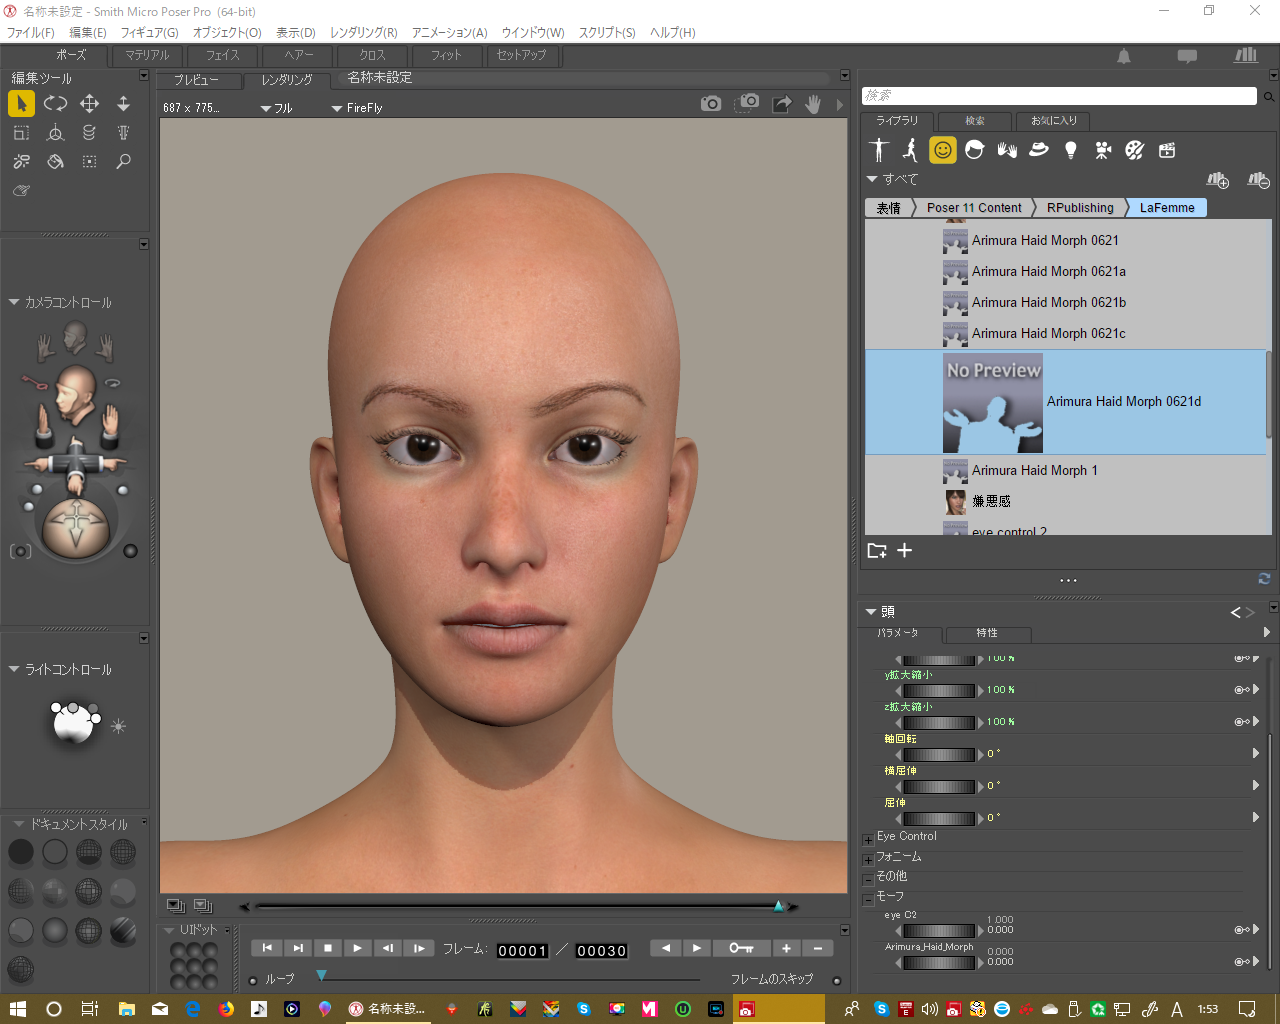
Task: Toggle フレームのスキップ frame skip option
Action: tap(837, 980)
